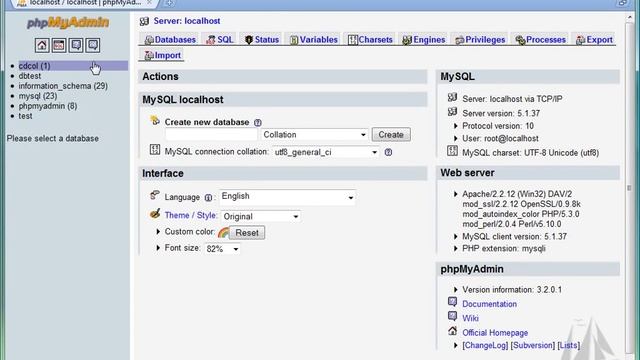Open SQL documentation icon in sidebar
Image resolution: width=640 pixels, height=360 pixels.
(x=93, y=45)
